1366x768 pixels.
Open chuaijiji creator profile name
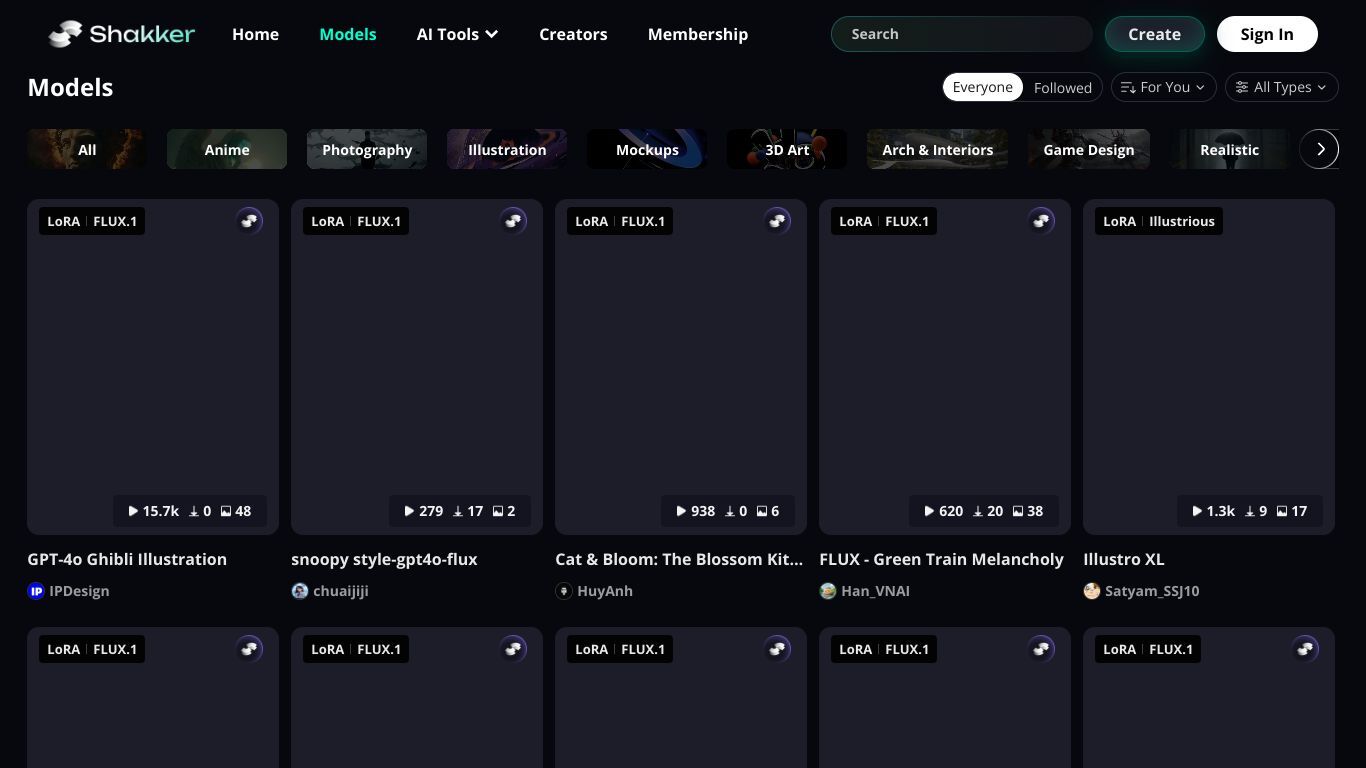point(341,591)
